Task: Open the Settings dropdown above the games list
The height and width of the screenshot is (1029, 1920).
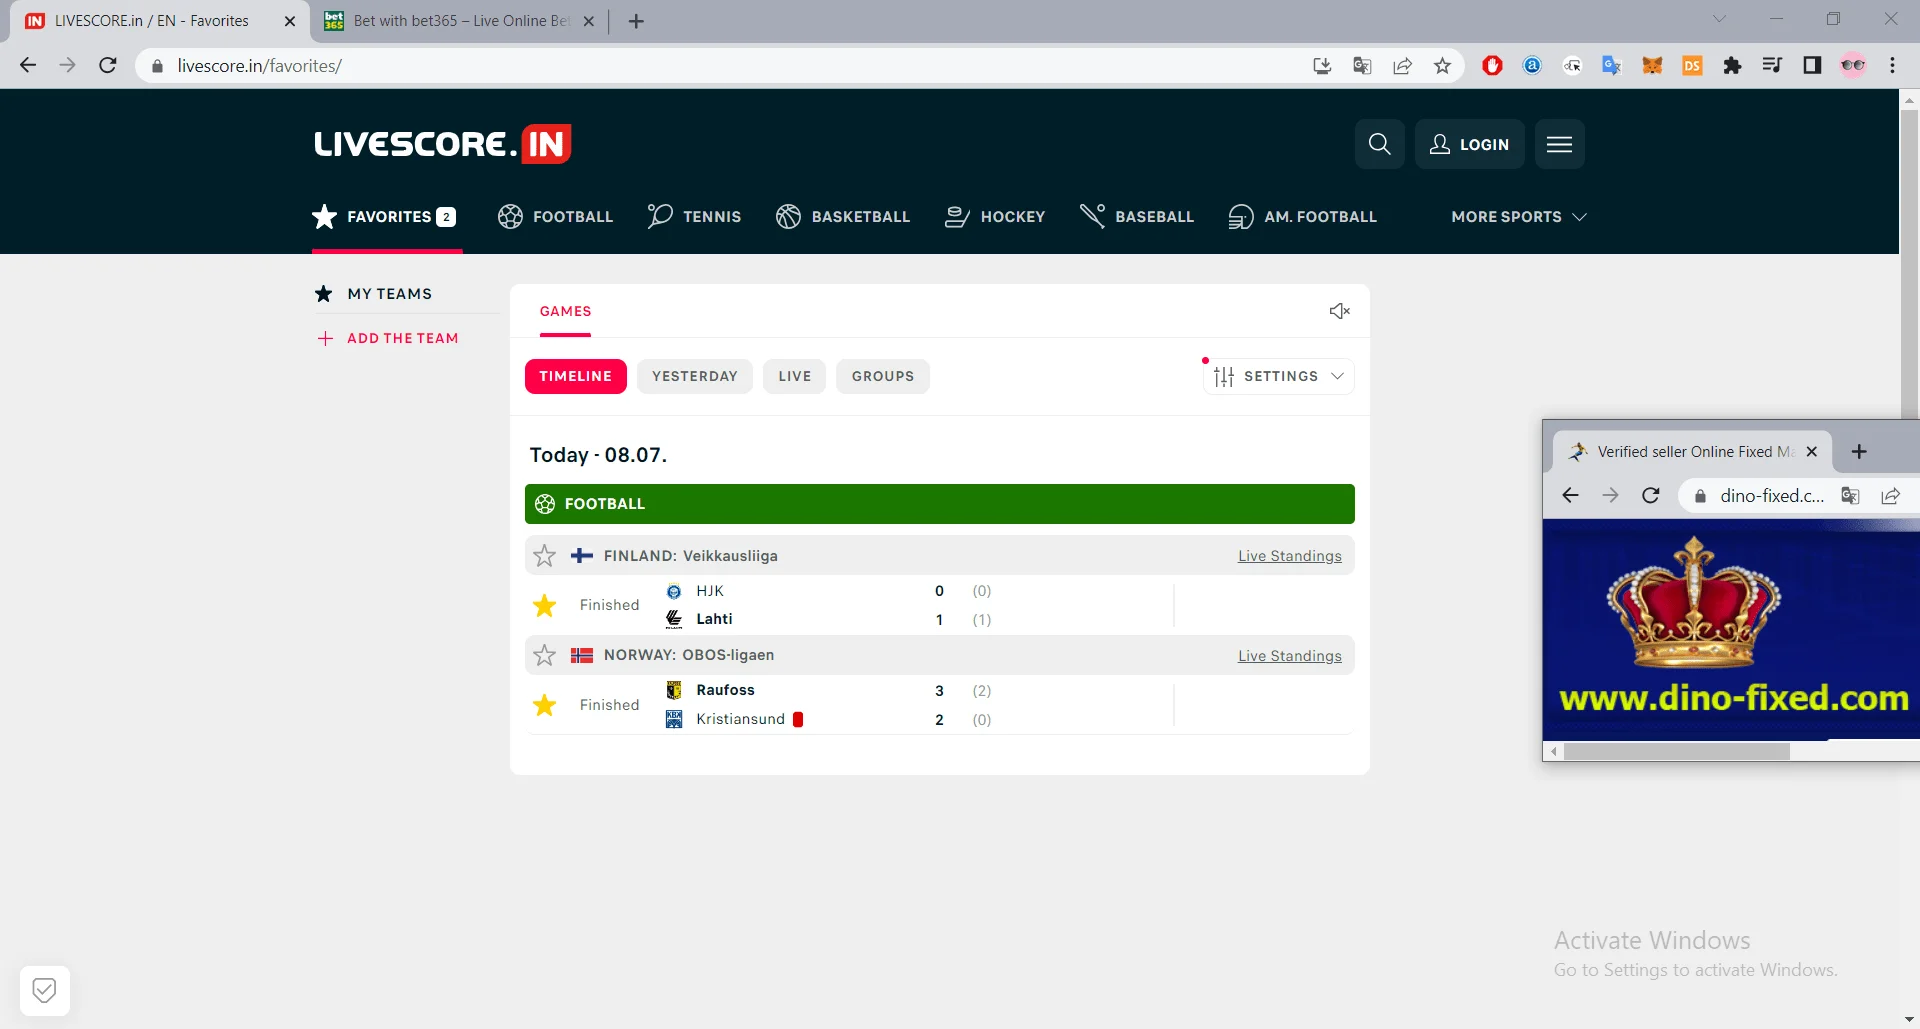Action: pos(1278,376)
